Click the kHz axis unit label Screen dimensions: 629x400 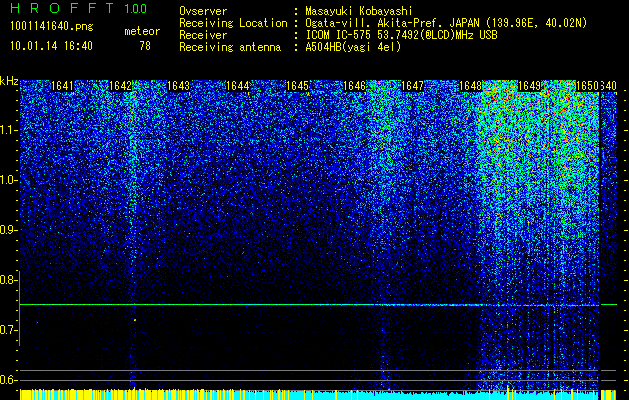[x=9, y=81]
